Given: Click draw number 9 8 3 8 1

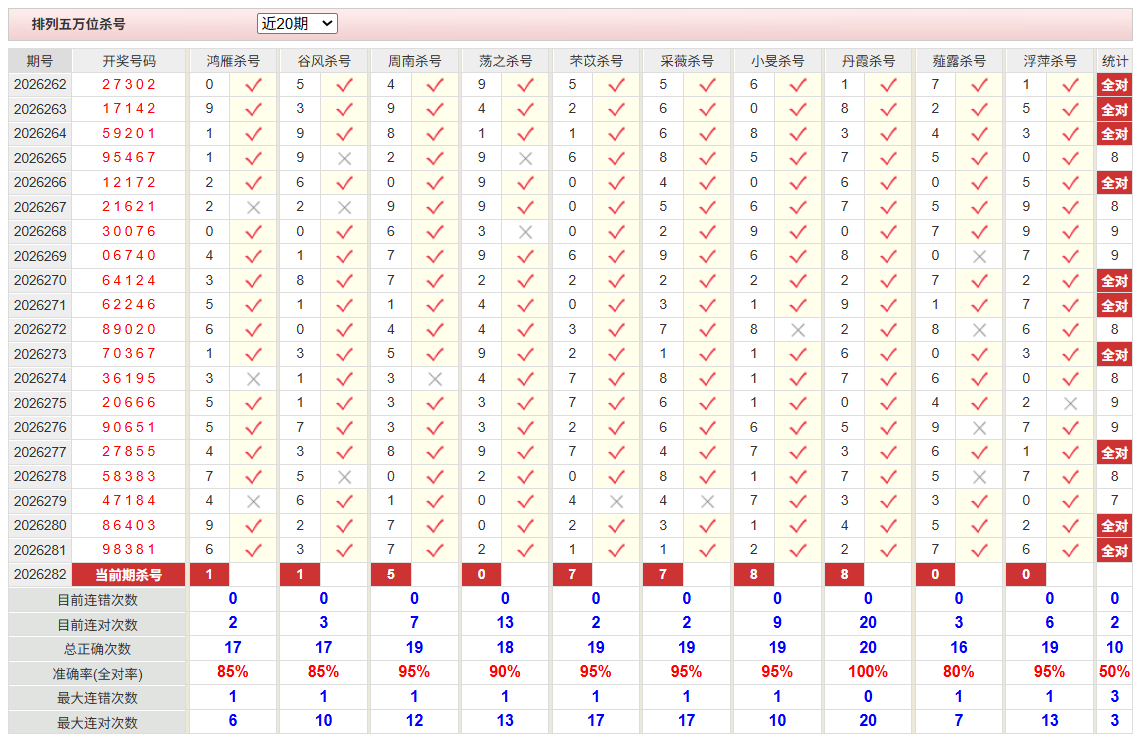Looking at the screenshot, I should coord(129,550).
